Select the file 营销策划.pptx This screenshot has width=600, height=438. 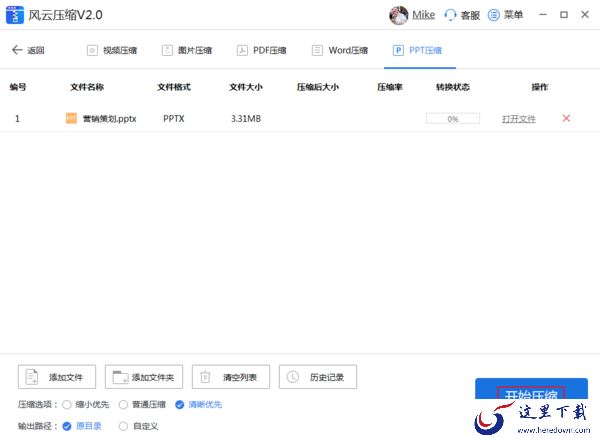point(109,119)
